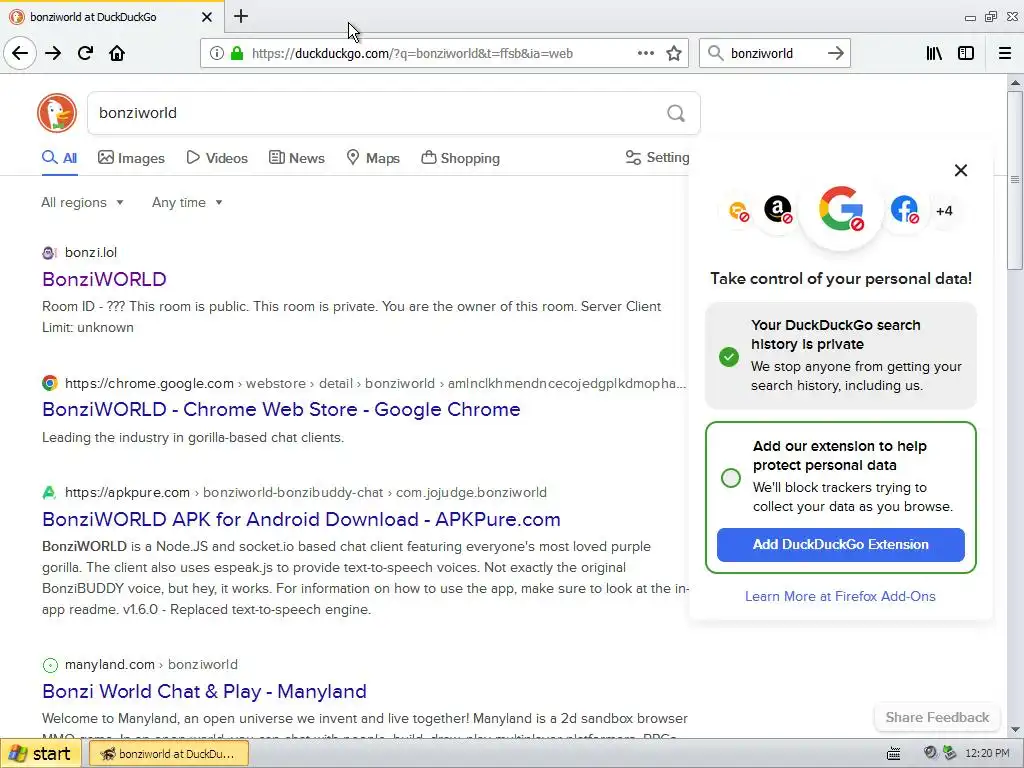
Task: Open Bonzi World Chat & Play - Manyland
Action: point(204,691)
